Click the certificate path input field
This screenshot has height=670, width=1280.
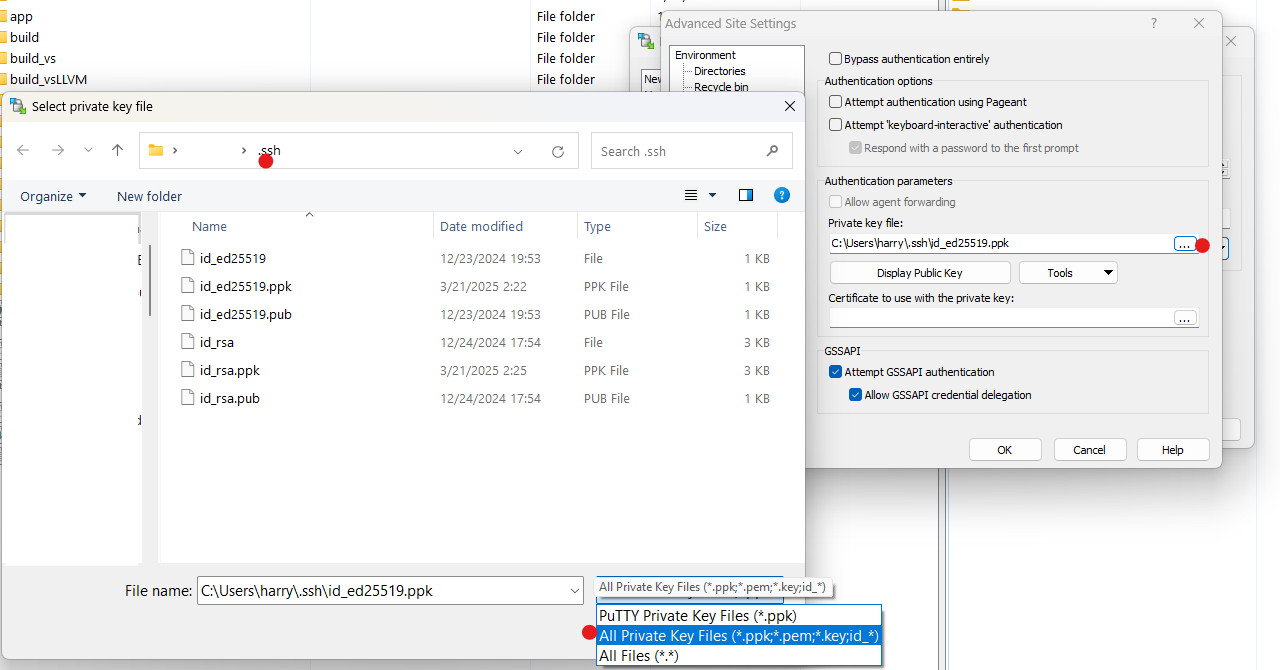(x=1000, y=318)
